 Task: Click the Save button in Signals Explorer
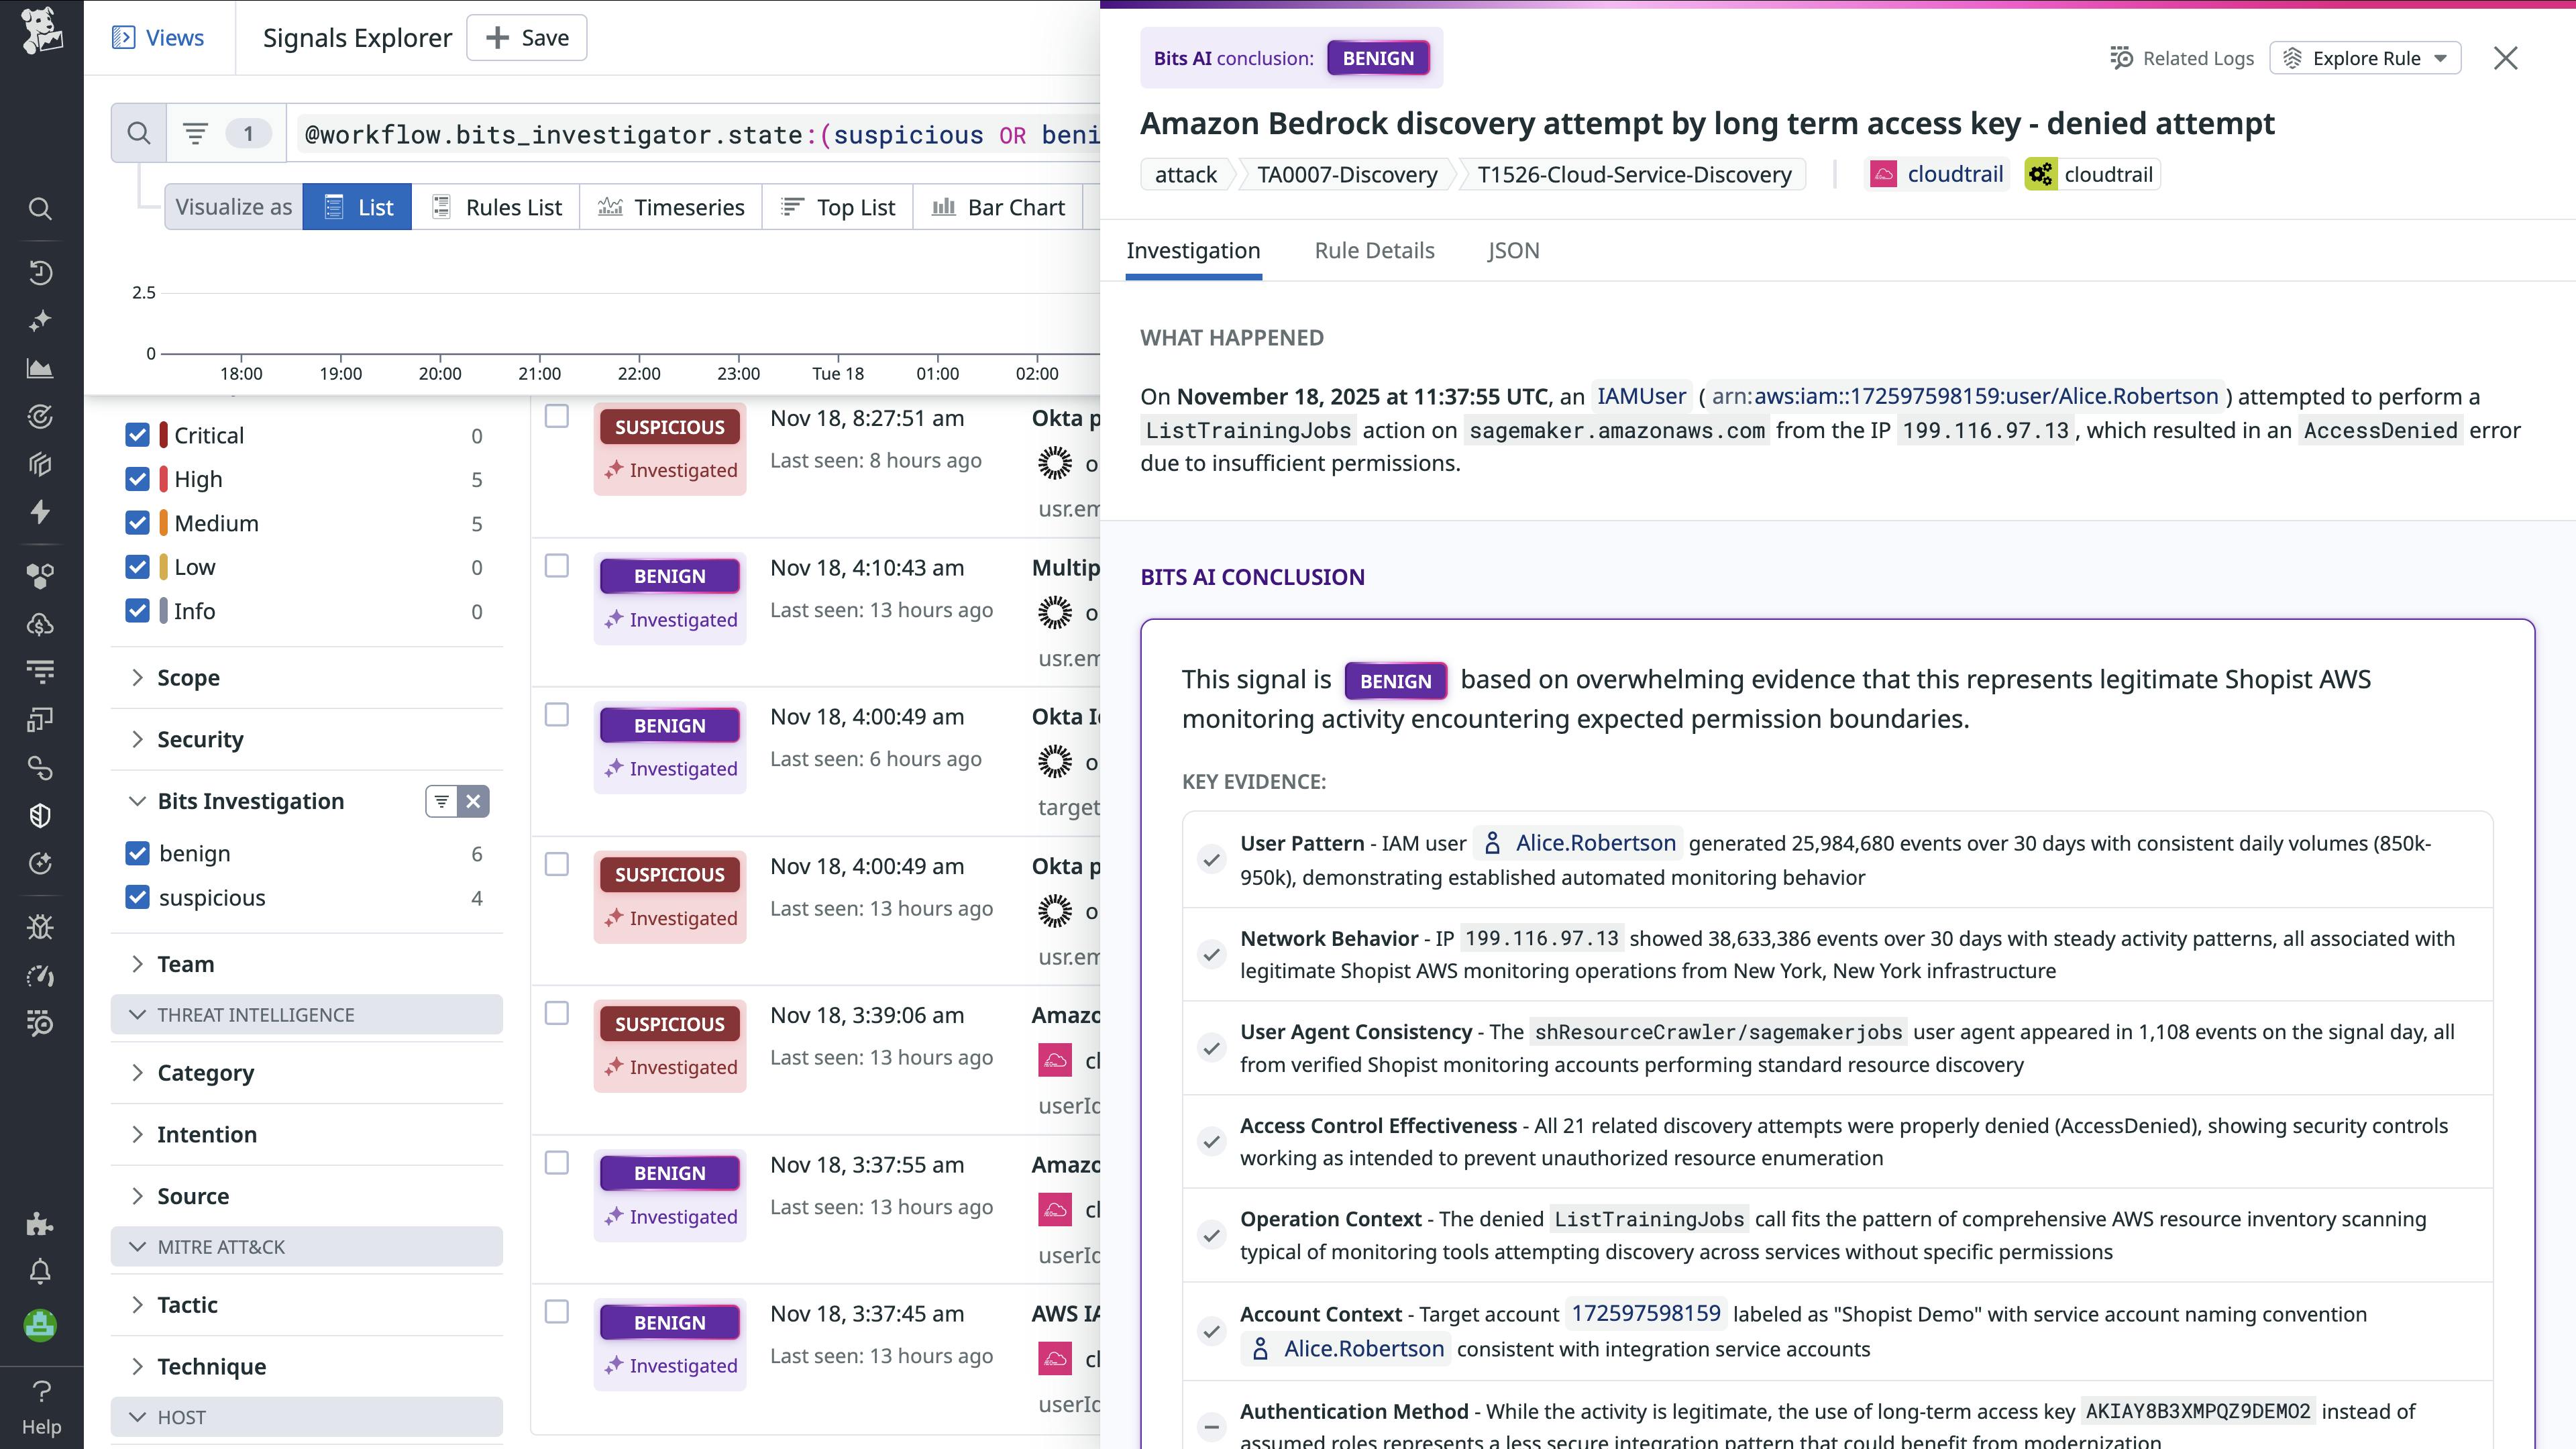click(526, 37)
